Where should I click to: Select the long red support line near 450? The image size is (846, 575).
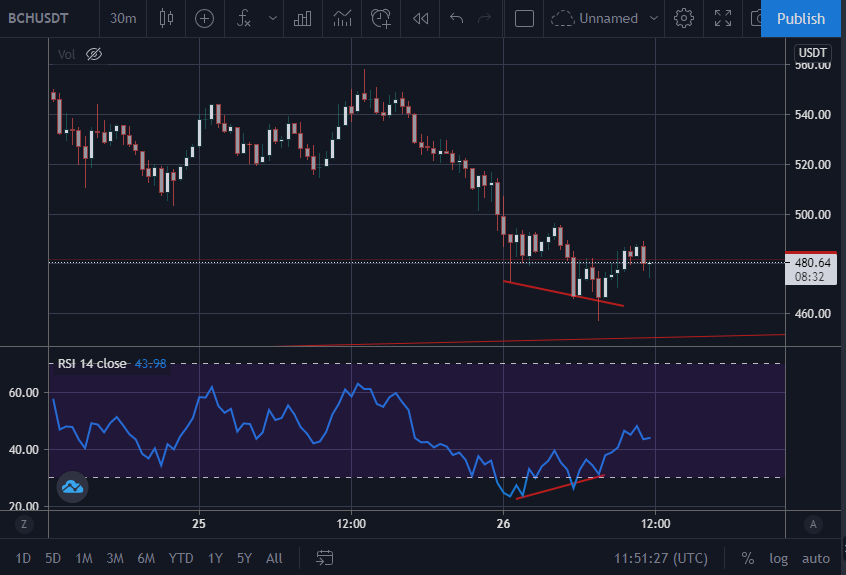click(531, 340)
